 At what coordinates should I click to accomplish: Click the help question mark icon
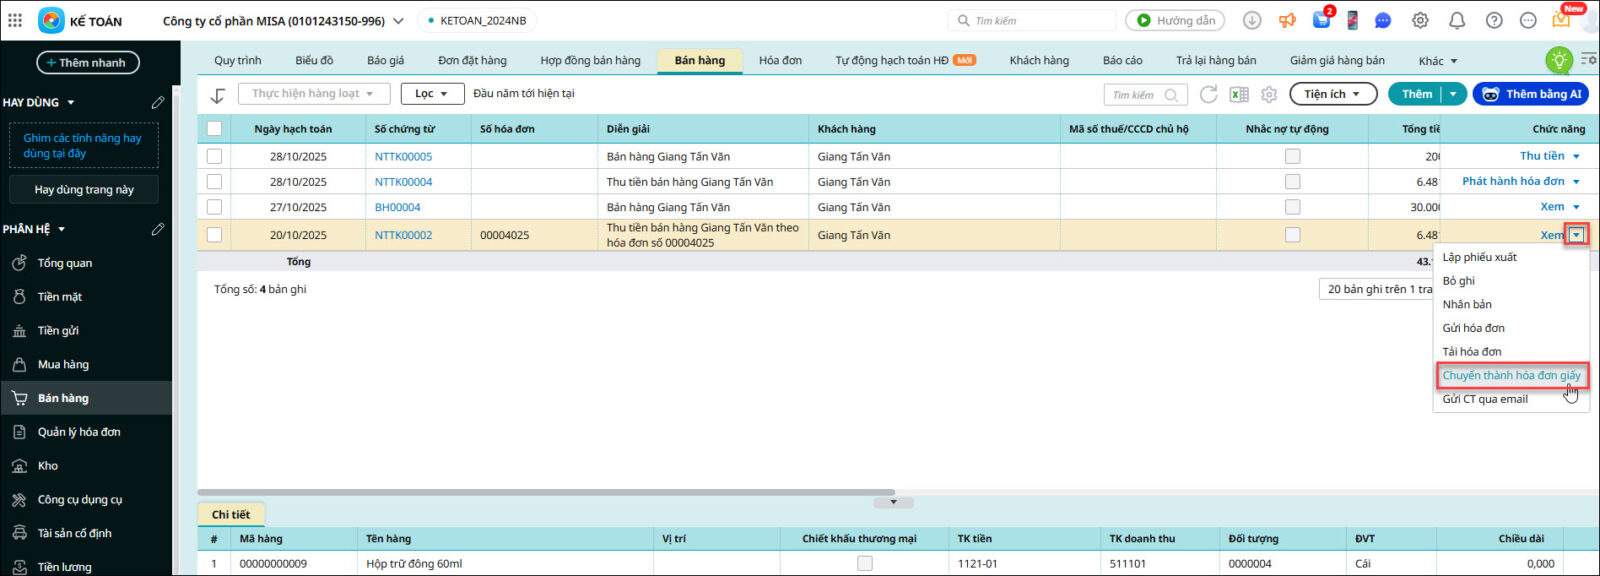pyautogui.click(x=1493, y=20)
